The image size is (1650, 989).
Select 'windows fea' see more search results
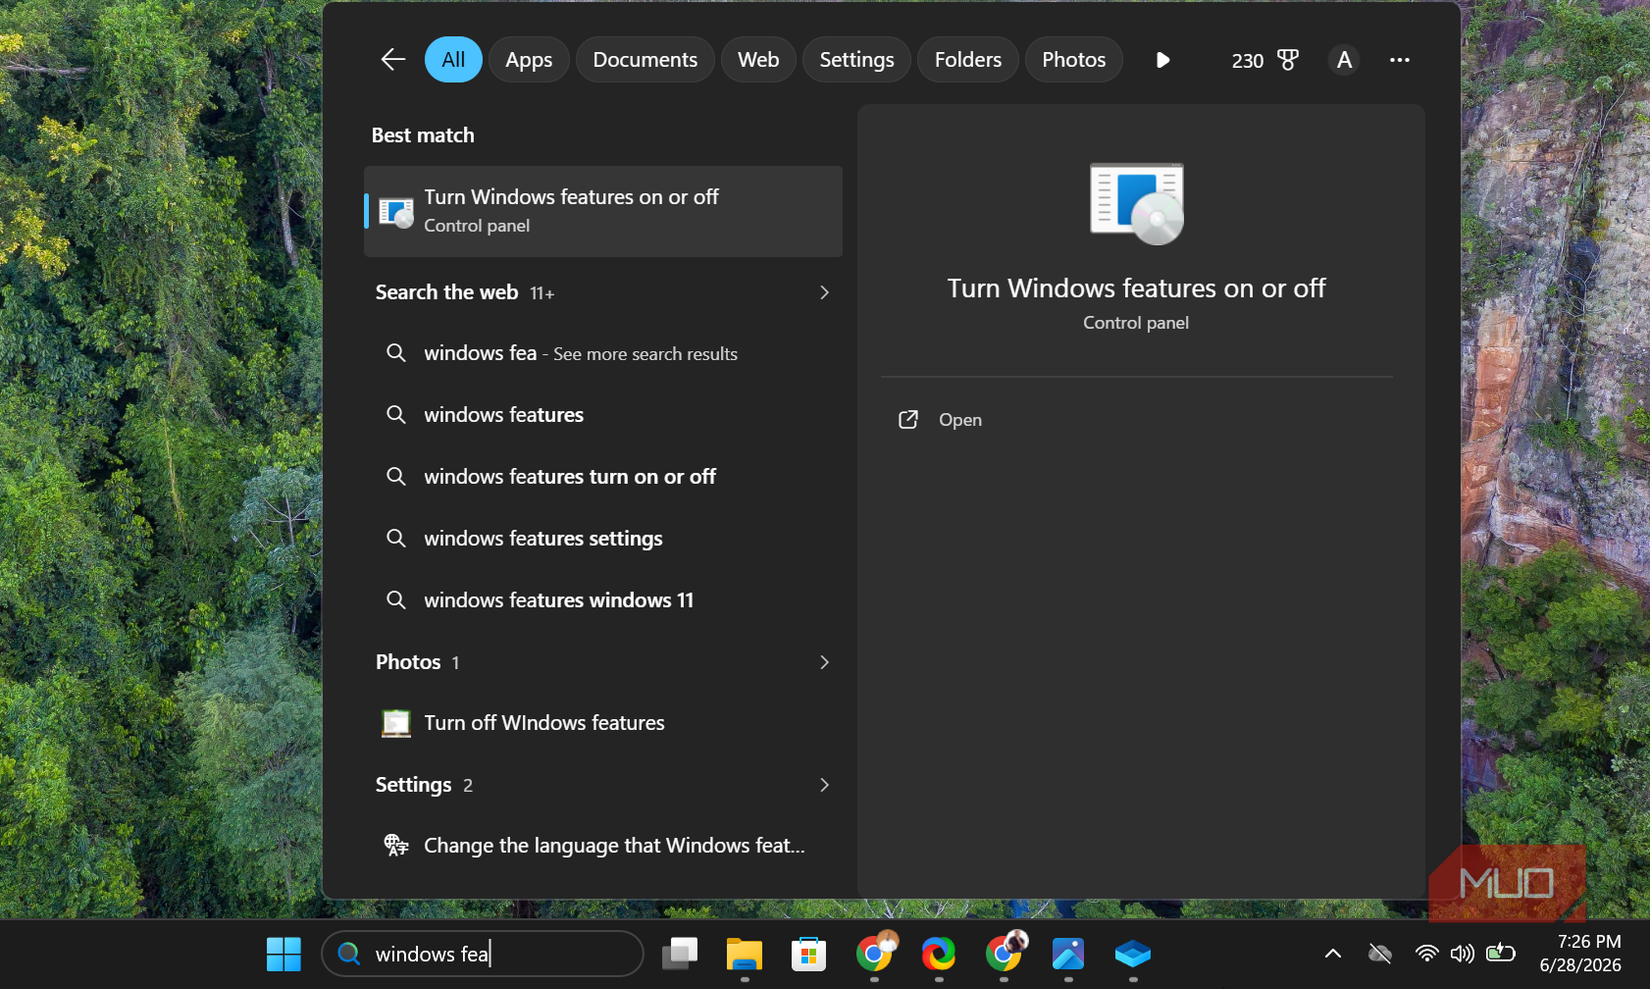coord(603,353)
